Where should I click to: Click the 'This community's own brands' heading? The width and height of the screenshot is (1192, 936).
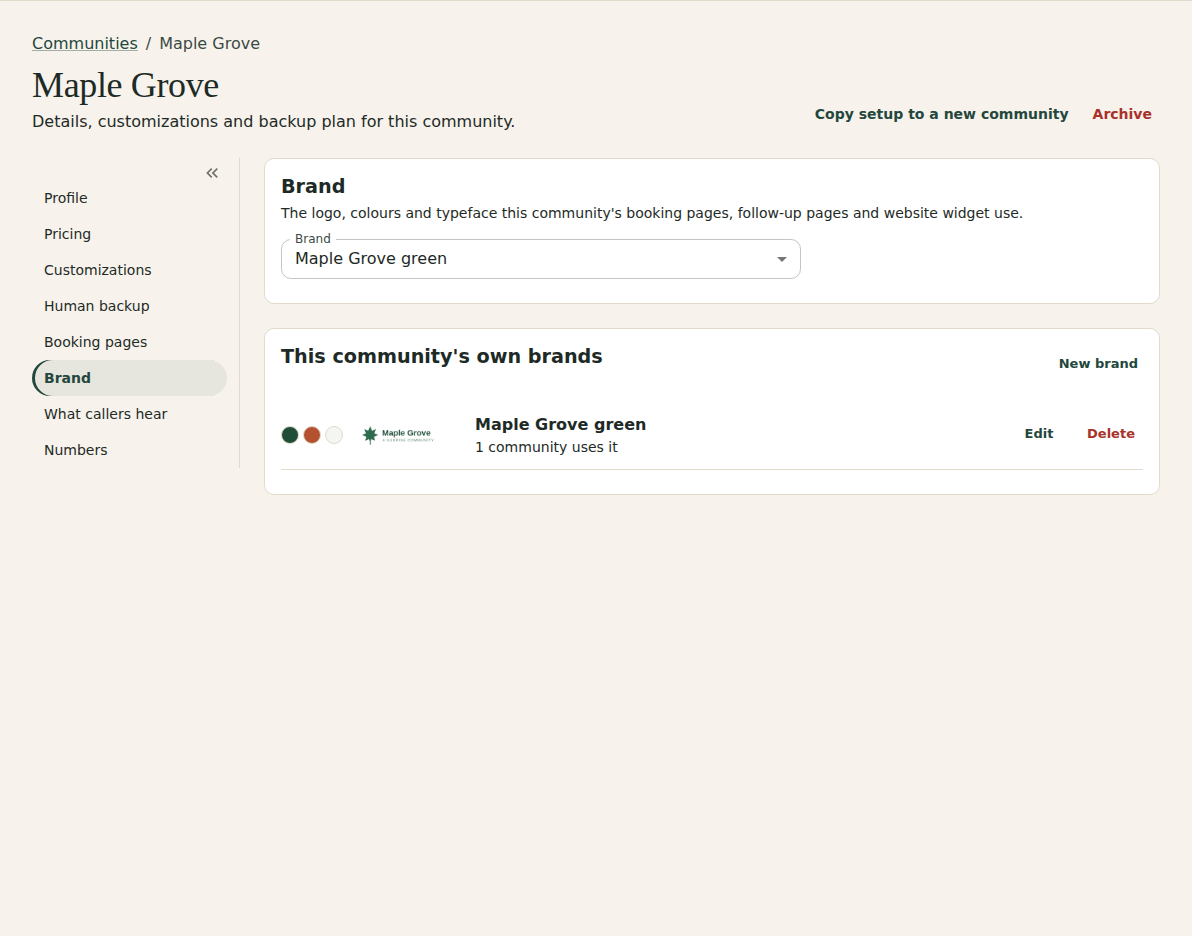(x=441, y=357)
